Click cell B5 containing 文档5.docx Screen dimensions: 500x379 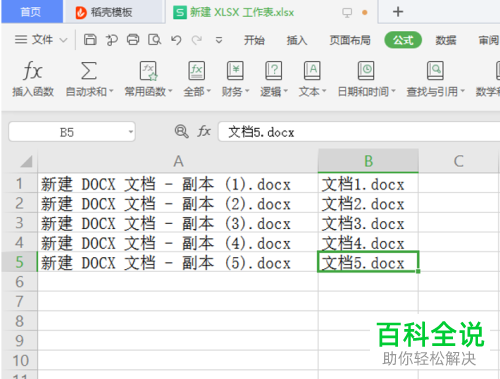pyautogui.click(x=368, y=262)
